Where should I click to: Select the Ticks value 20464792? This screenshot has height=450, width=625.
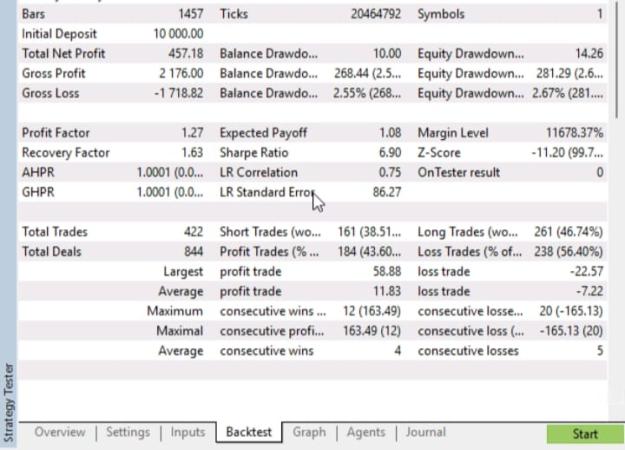tap(375, 14)
